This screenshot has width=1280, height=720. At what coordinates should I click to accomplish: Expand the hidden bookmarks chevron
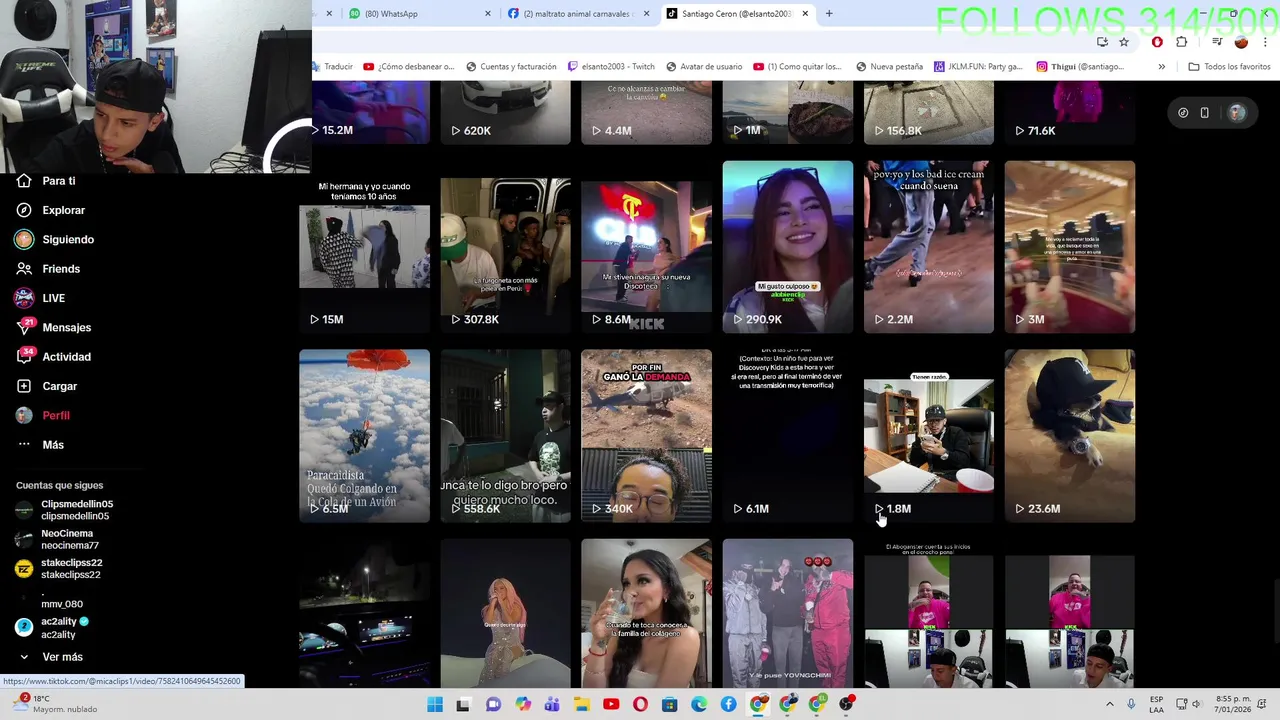(1161, 67)
